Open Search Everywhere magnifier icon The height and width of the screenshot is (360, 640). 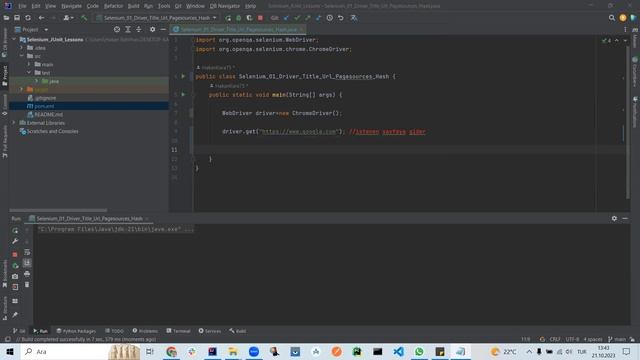pyautogui.click(x=611, y=18)
